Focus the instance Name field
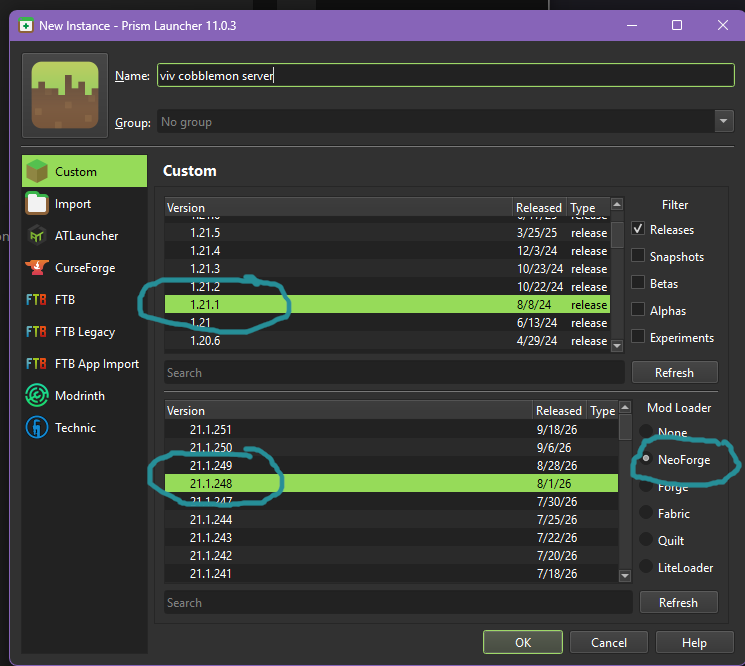 [446, 75]
